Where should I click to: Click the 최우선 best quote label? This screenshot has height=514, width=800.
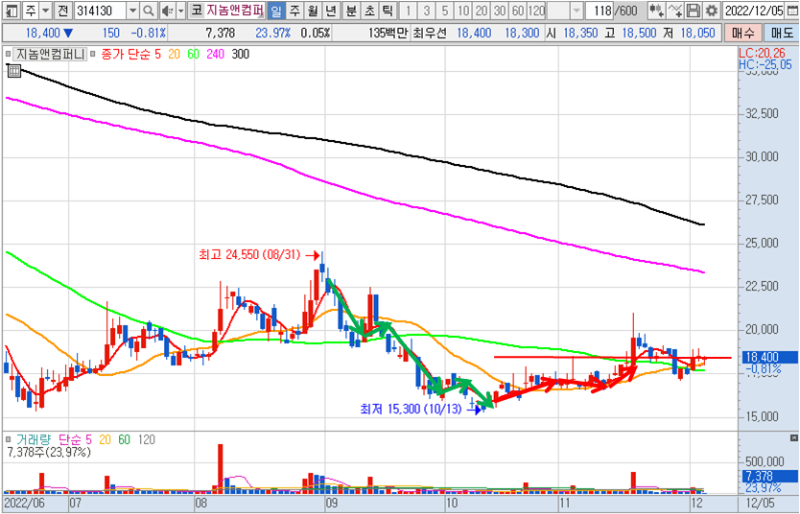(430, 33)
